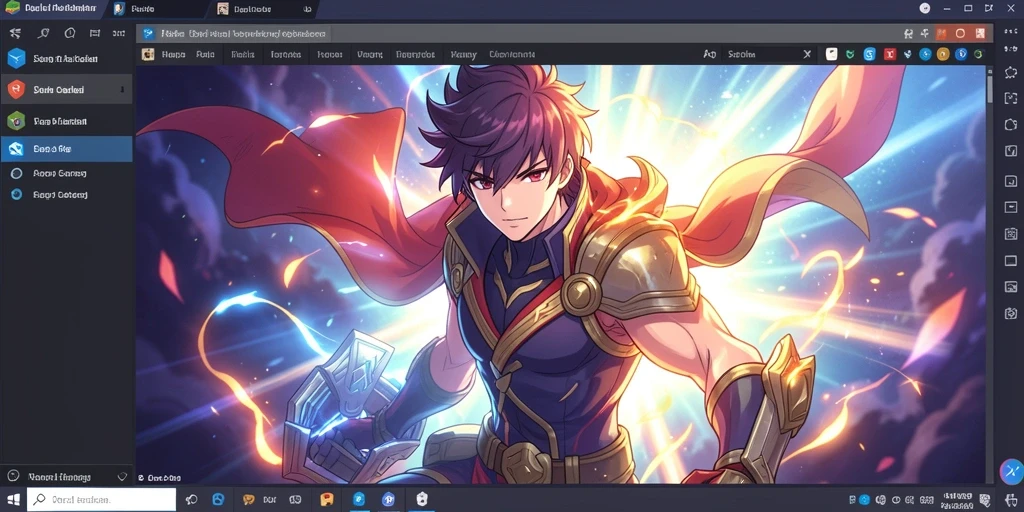This screenshot has height=512, width=1024.
Task: Click the ring icon on the orange address bar area
Action: coord(960,33)
